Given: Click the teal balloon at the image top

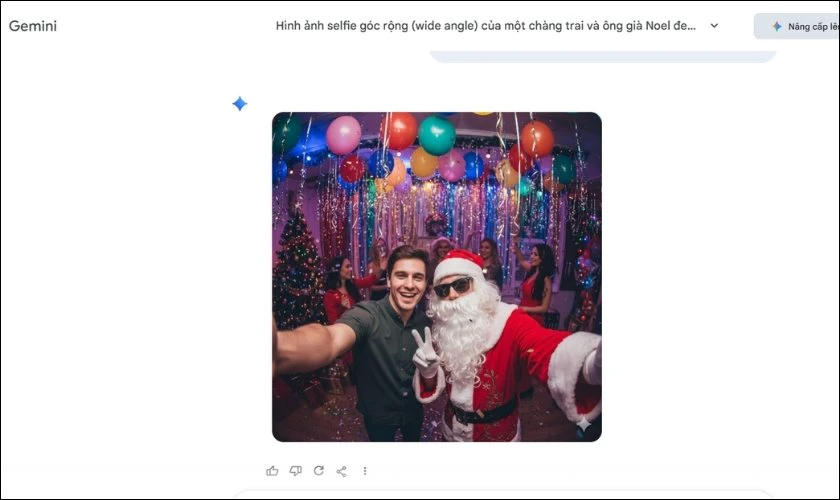Looking at the screenshot, I should click(436, 135).
